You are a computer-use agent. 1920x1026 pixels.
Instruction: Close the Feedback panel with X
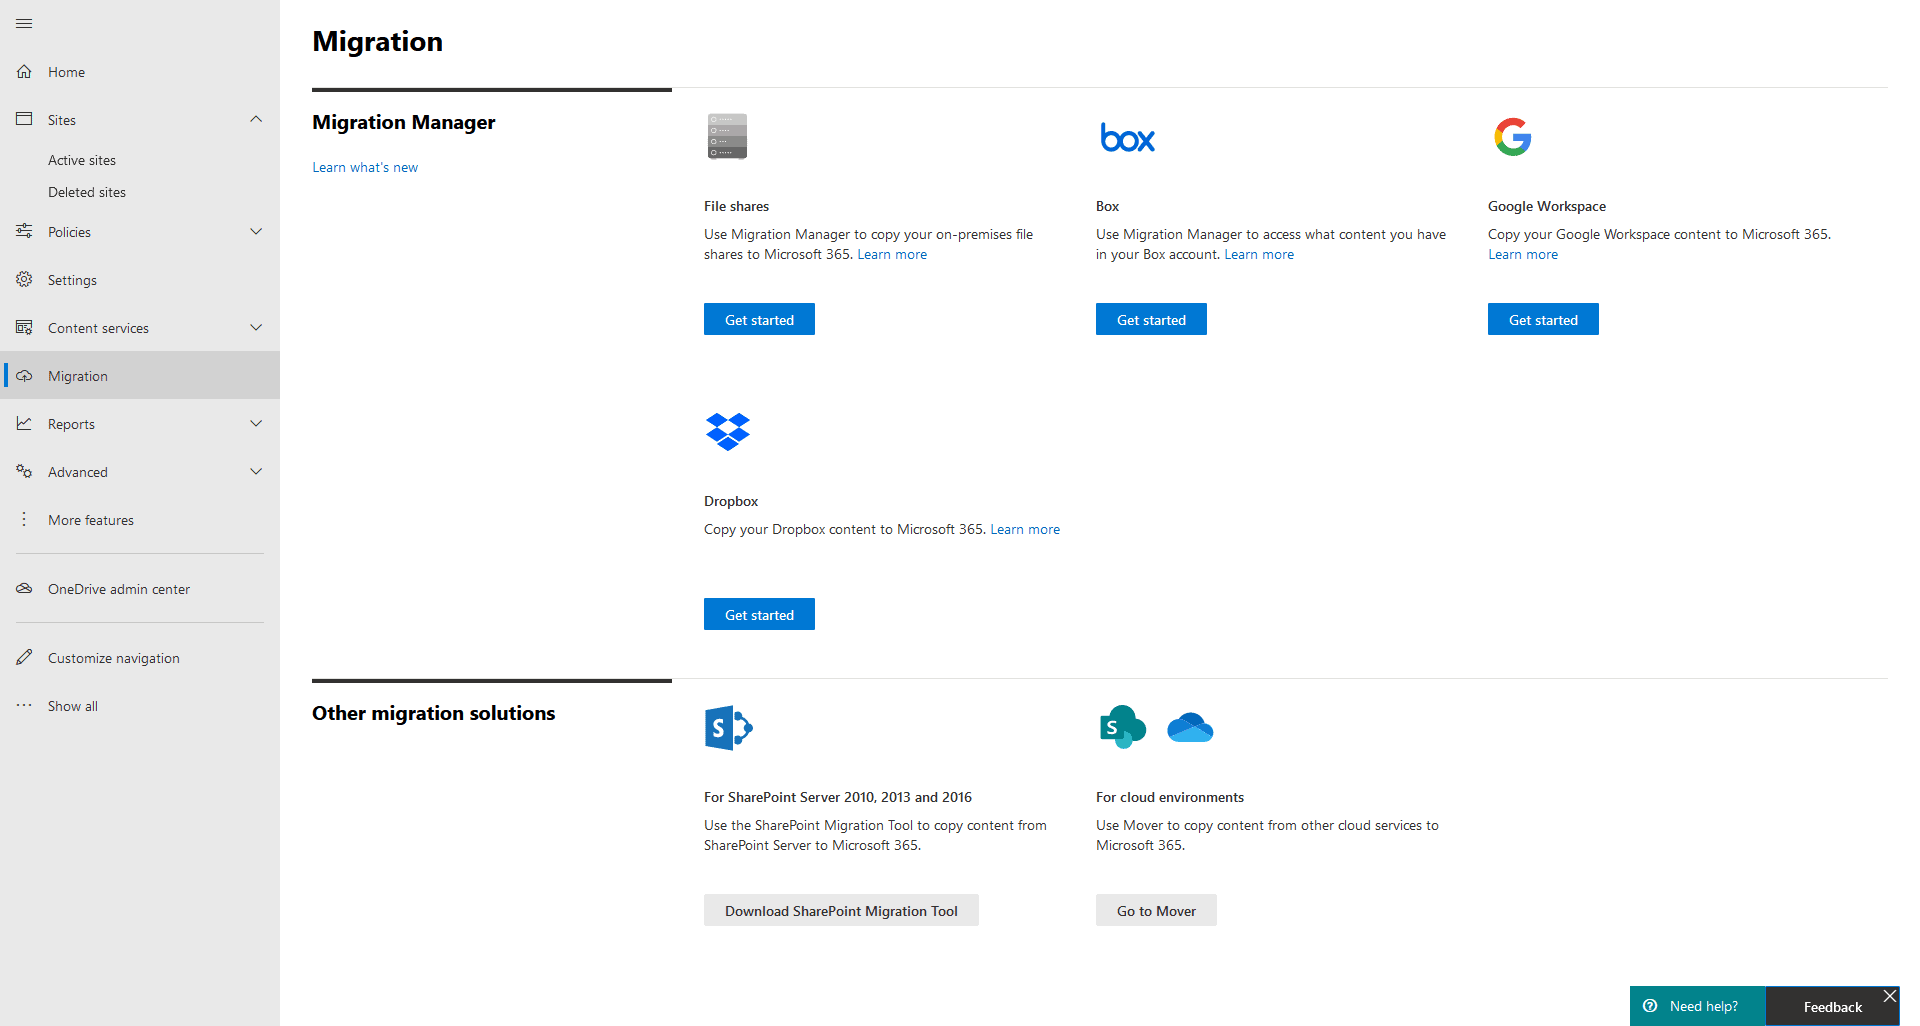pos(1890,996)
